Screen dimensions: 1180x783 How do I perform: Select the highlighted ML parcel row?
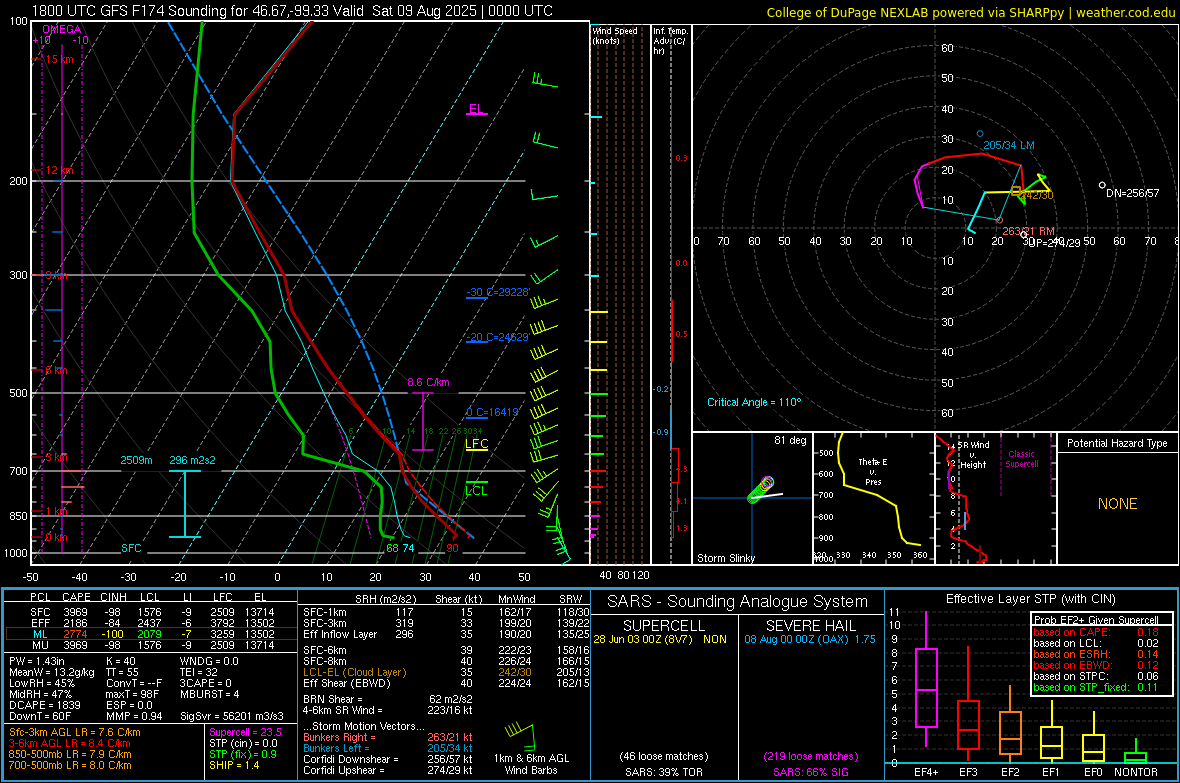(x=151, y=634)
